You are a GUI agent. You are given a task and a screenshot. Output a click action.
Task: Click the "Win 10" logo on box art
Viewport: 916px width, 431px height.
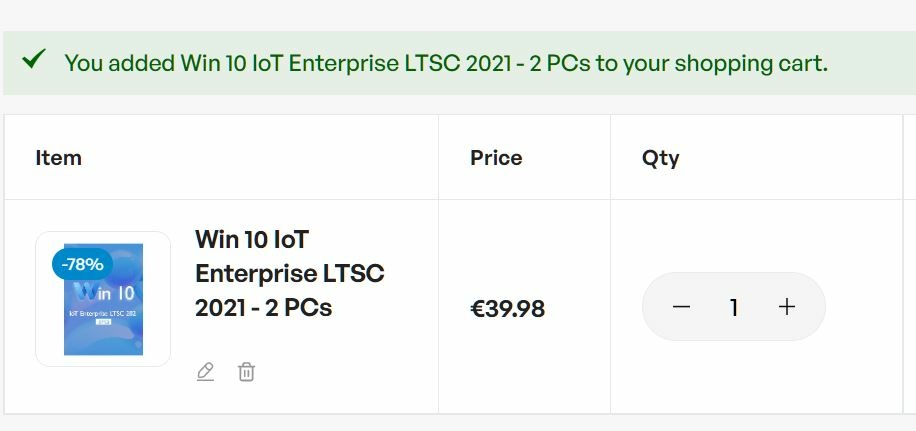(x=105, y=293)
